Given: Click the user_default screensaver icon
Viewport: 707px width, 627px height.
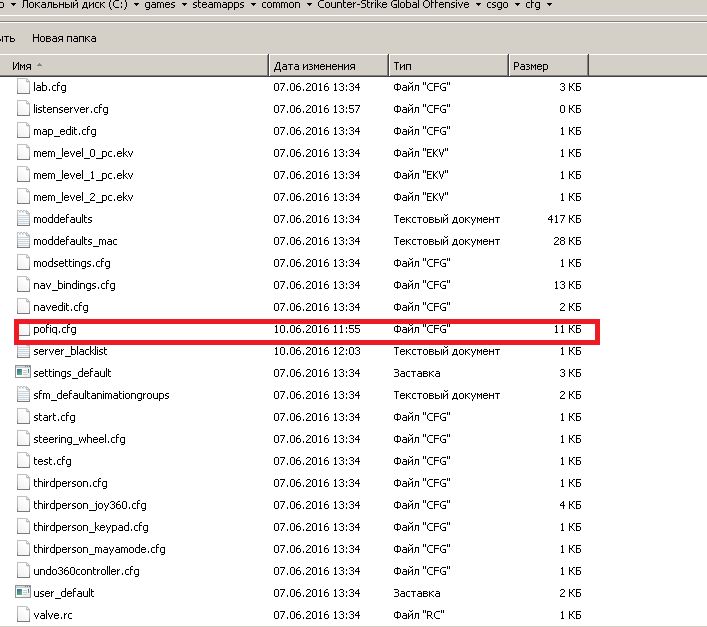Looking at the screenshot, I should tap(23, 592).
